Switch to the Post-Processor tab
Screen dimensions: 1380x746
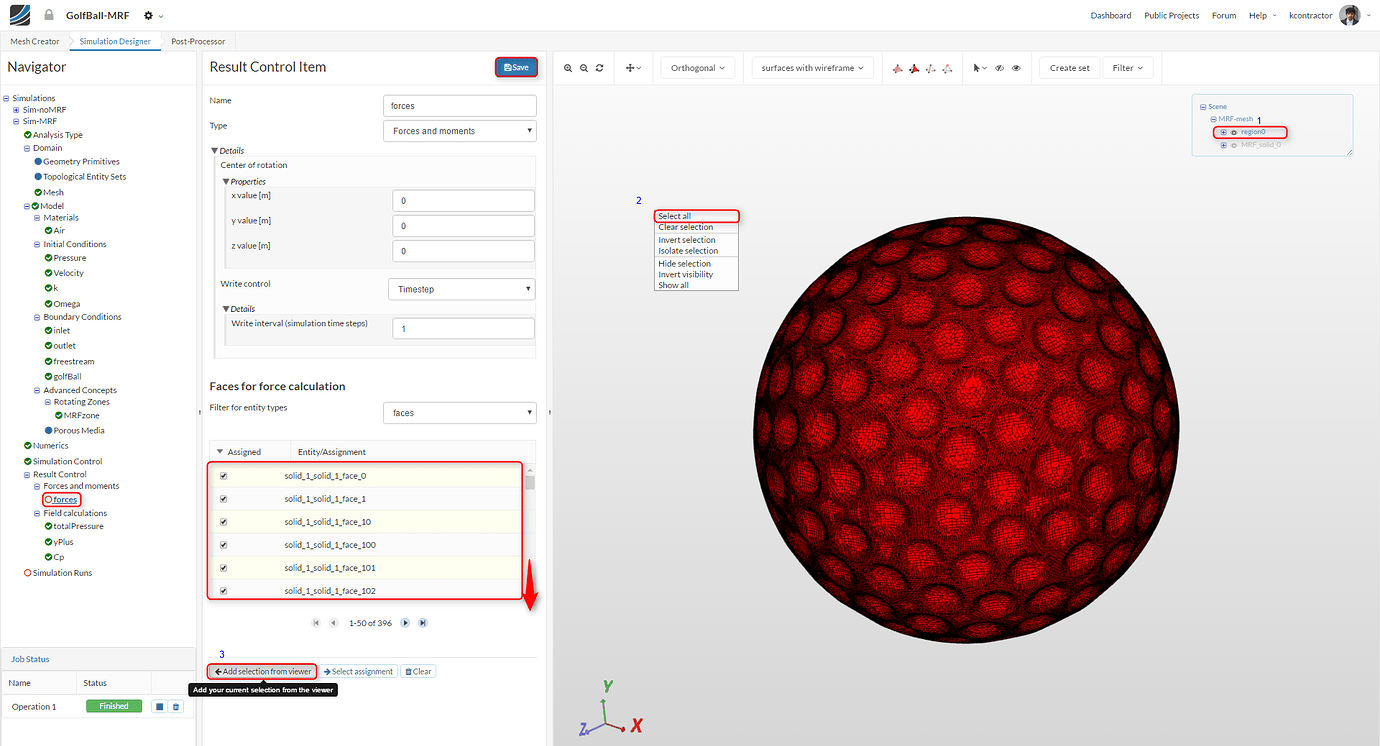pyautogui.click(x=197, y=41)
